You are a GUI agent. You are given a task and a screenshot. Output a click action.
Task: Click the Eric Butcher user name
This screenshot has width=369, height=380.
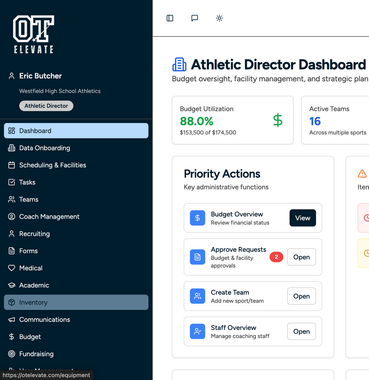click(x=40, y=76)
